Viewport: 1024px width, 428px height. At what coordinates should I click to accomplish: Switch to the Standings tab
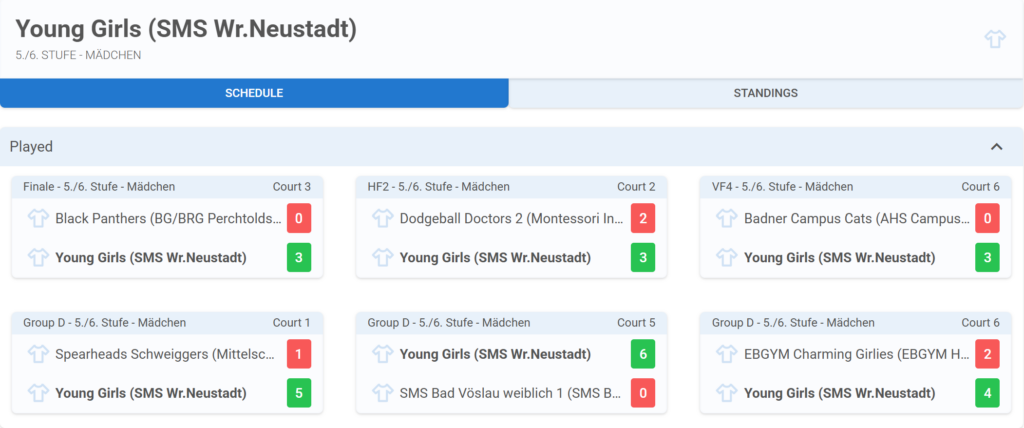click(765, 93)
